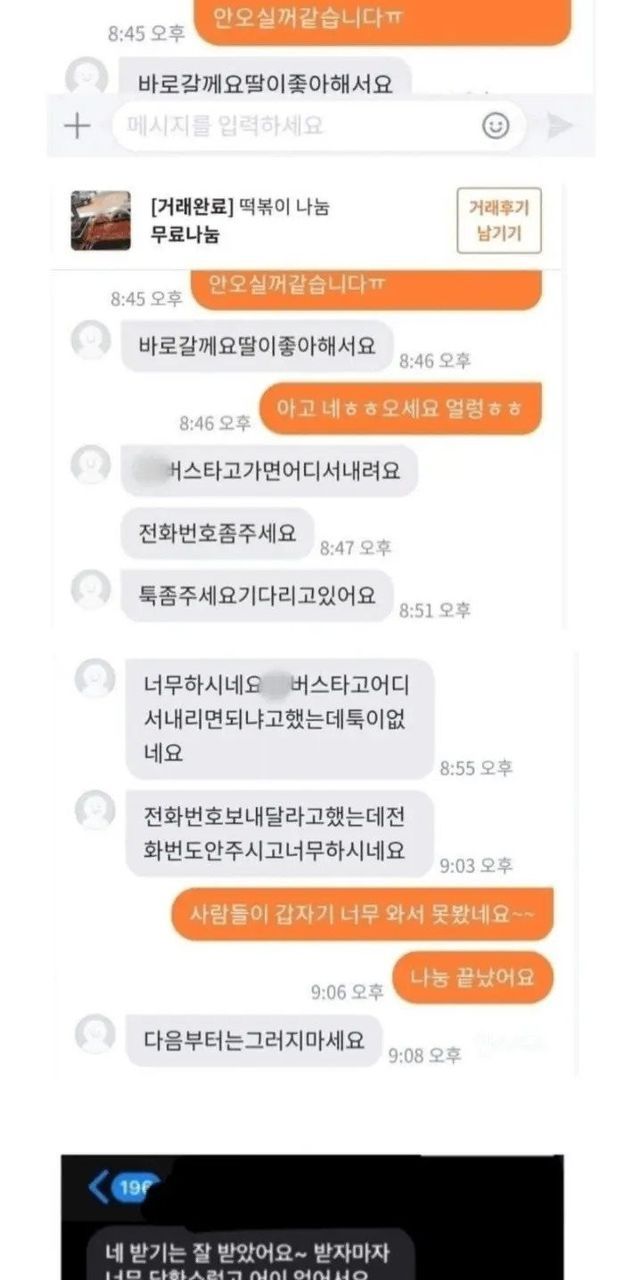Tap avatar beside 다음부터는그러지마세요 message
The image size is (640, 1280).
tap(95, 1033)
